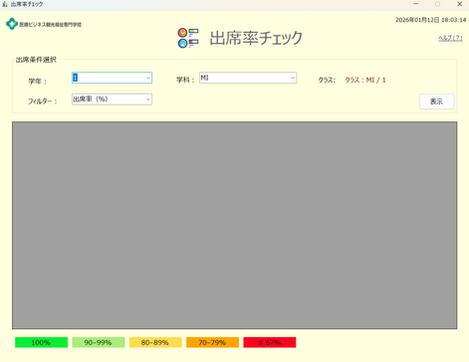Open the 学科 department dropdown showing MI
The height and width of the screenshot is (362, 469).
point(248,78)
